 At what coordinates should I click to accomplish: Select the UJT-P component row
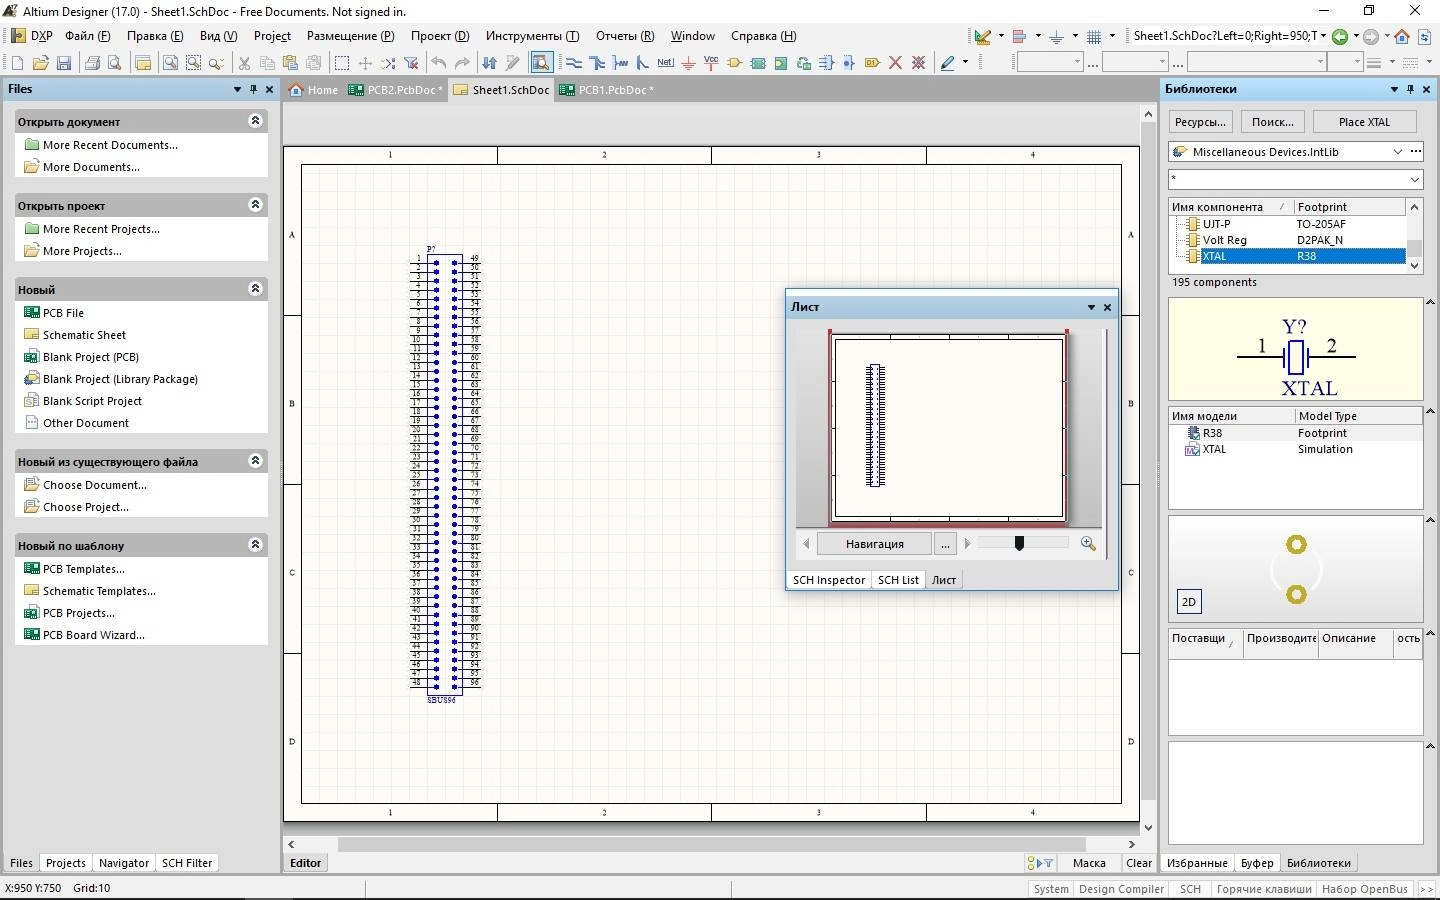tap(1288, 224)
